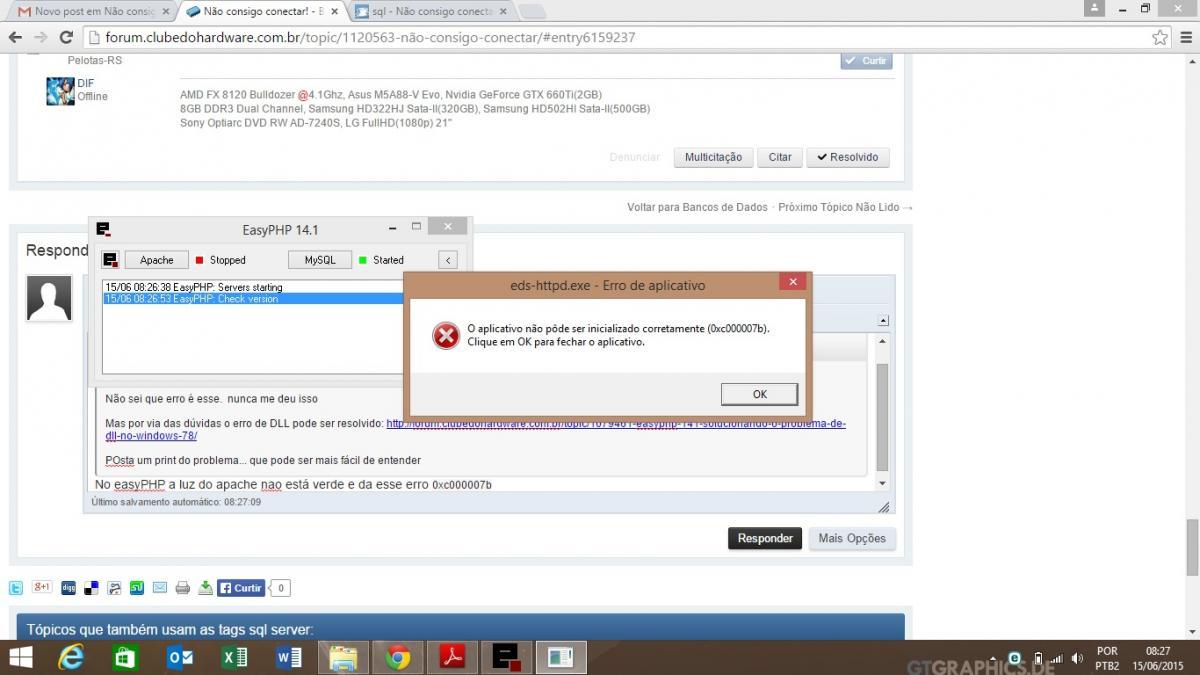Open the Voltar para Bancos de Dados link

(697, 207)
